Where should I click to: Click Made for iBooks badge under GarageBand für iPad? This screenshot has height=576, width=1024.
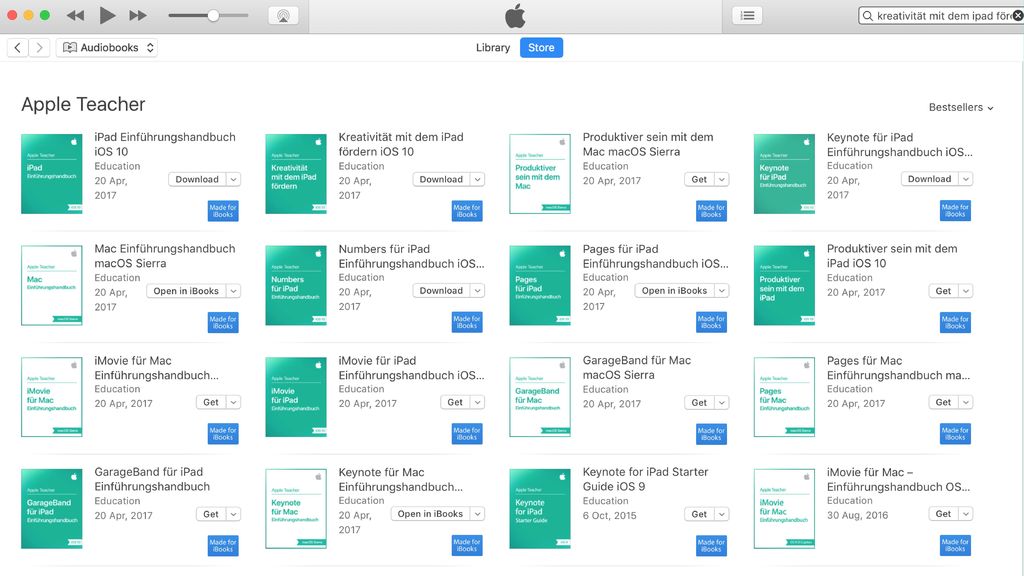223,545
